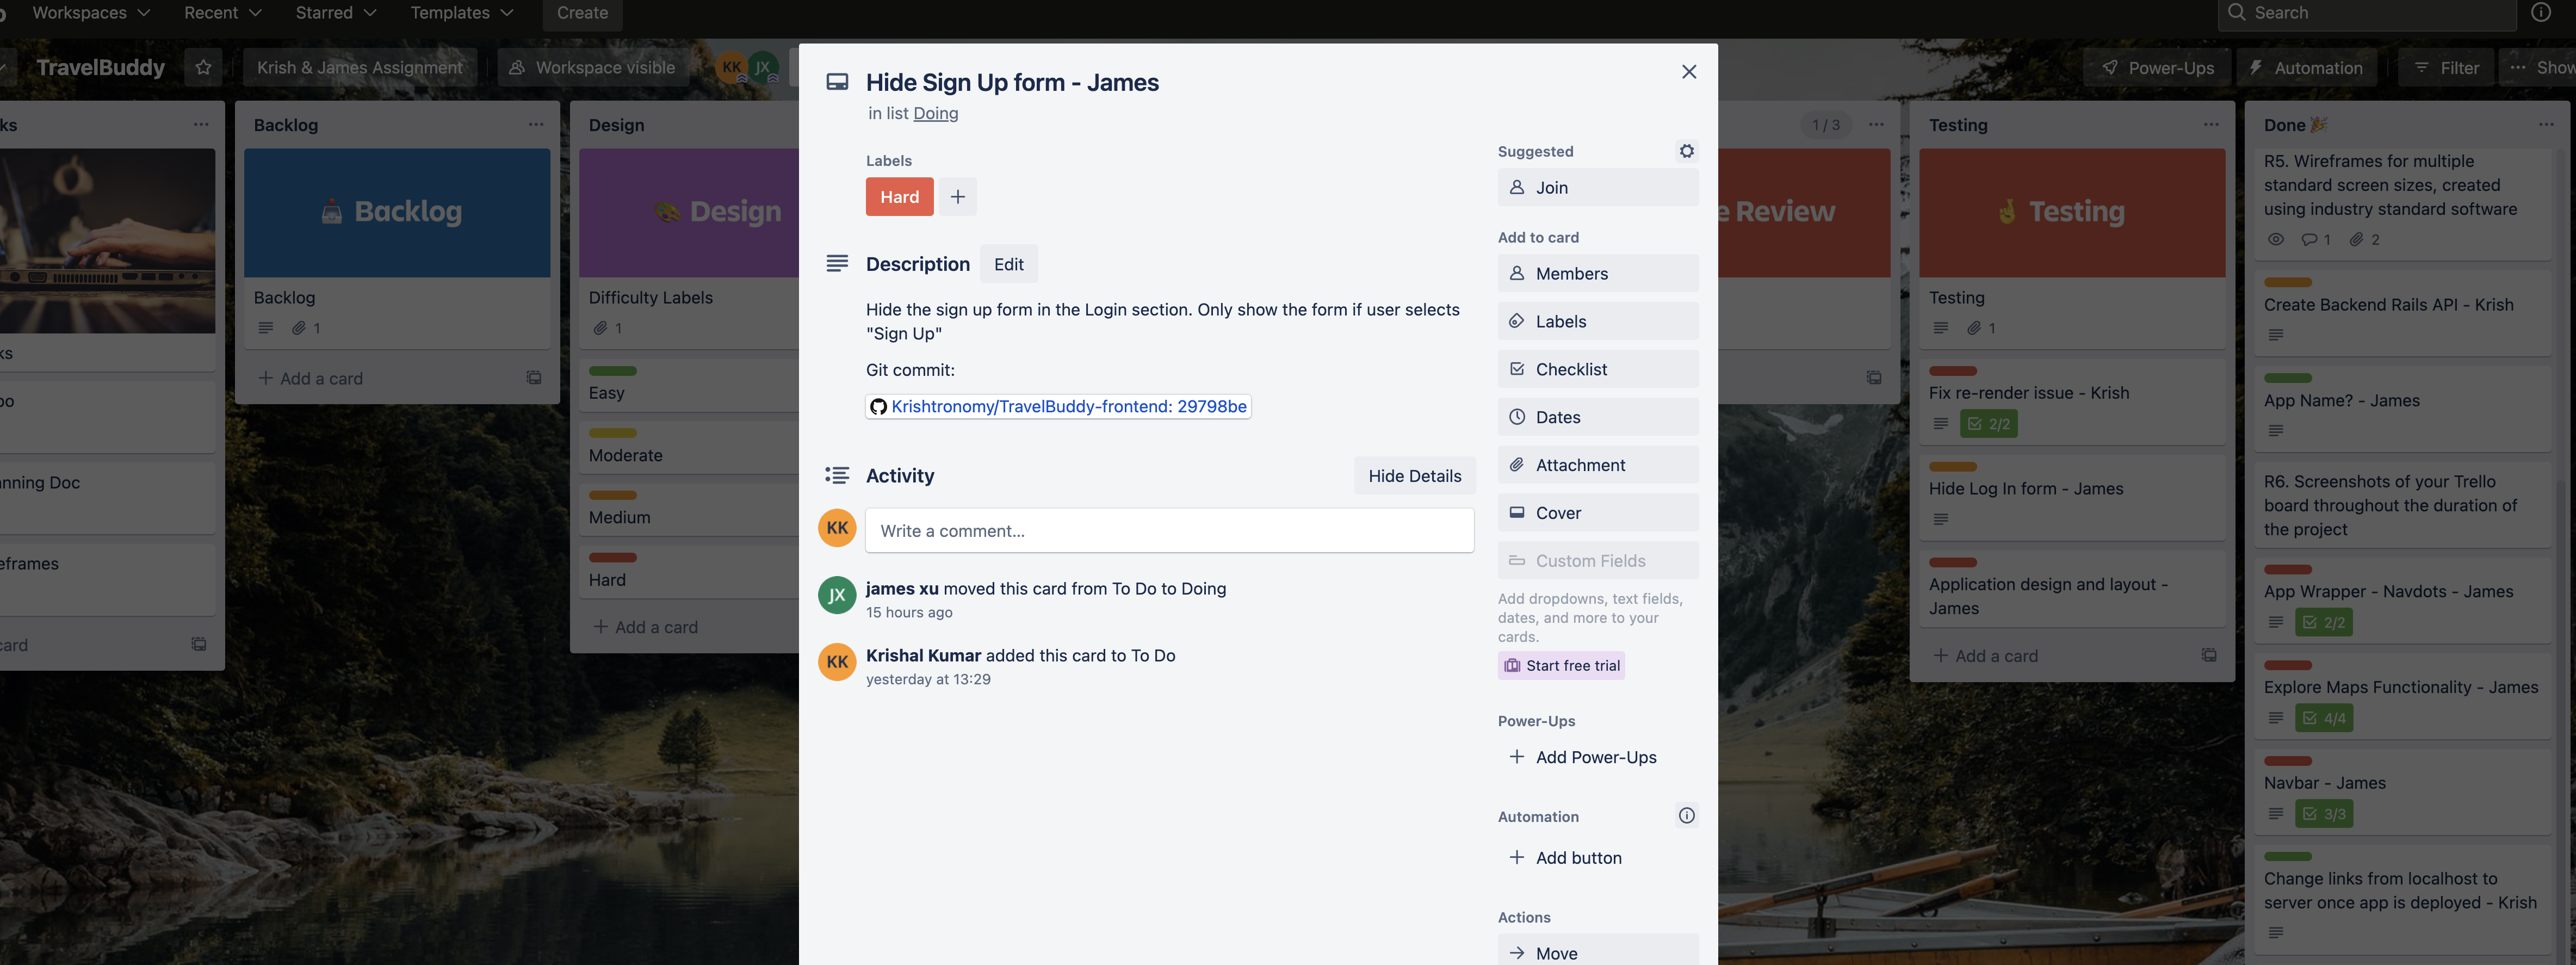The image size is (2576, 965).
Task: Open the Filter menu on board header
Action: click(2446, 68)
